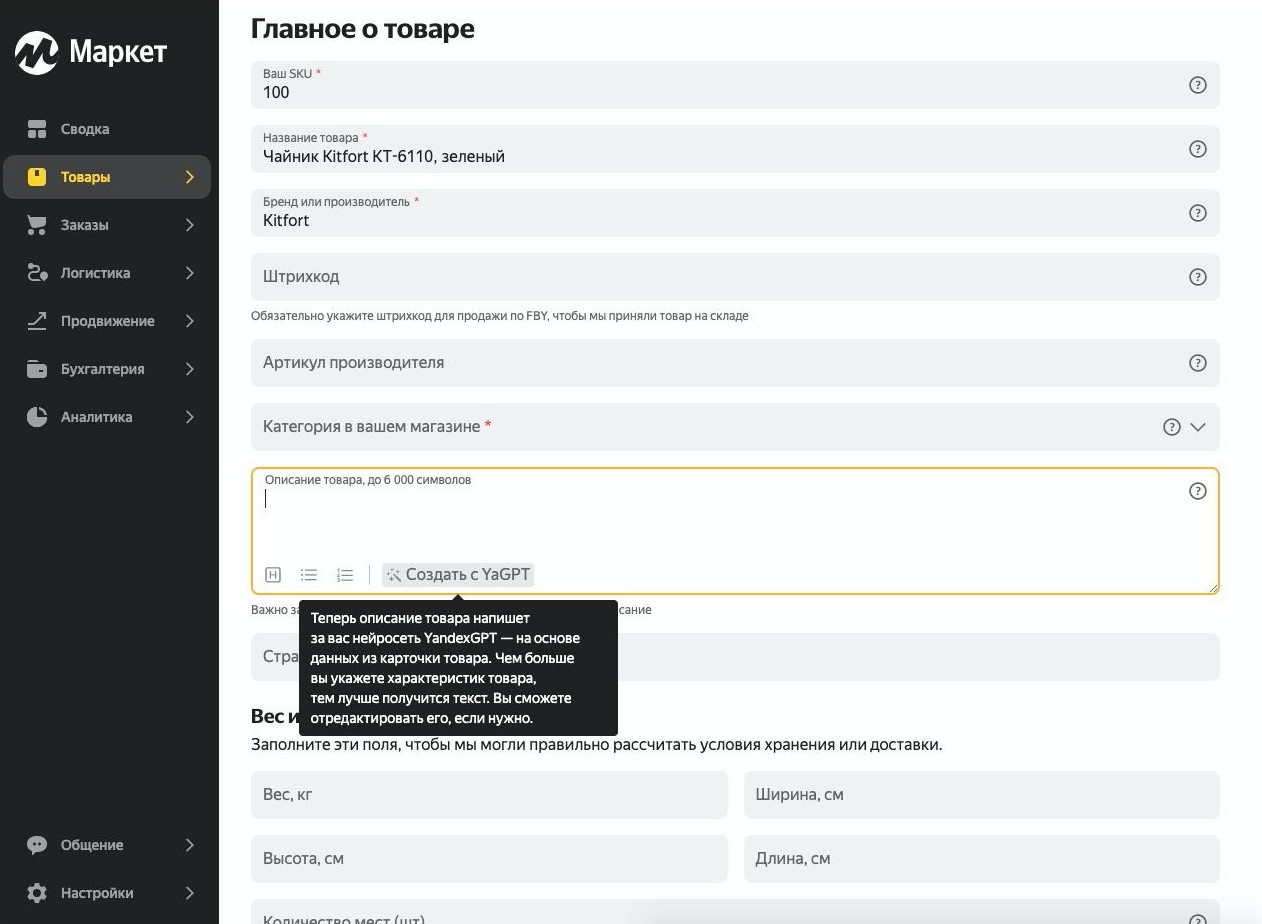
Task: Click into the Вес, кг input field
Action: click(489, 795)
